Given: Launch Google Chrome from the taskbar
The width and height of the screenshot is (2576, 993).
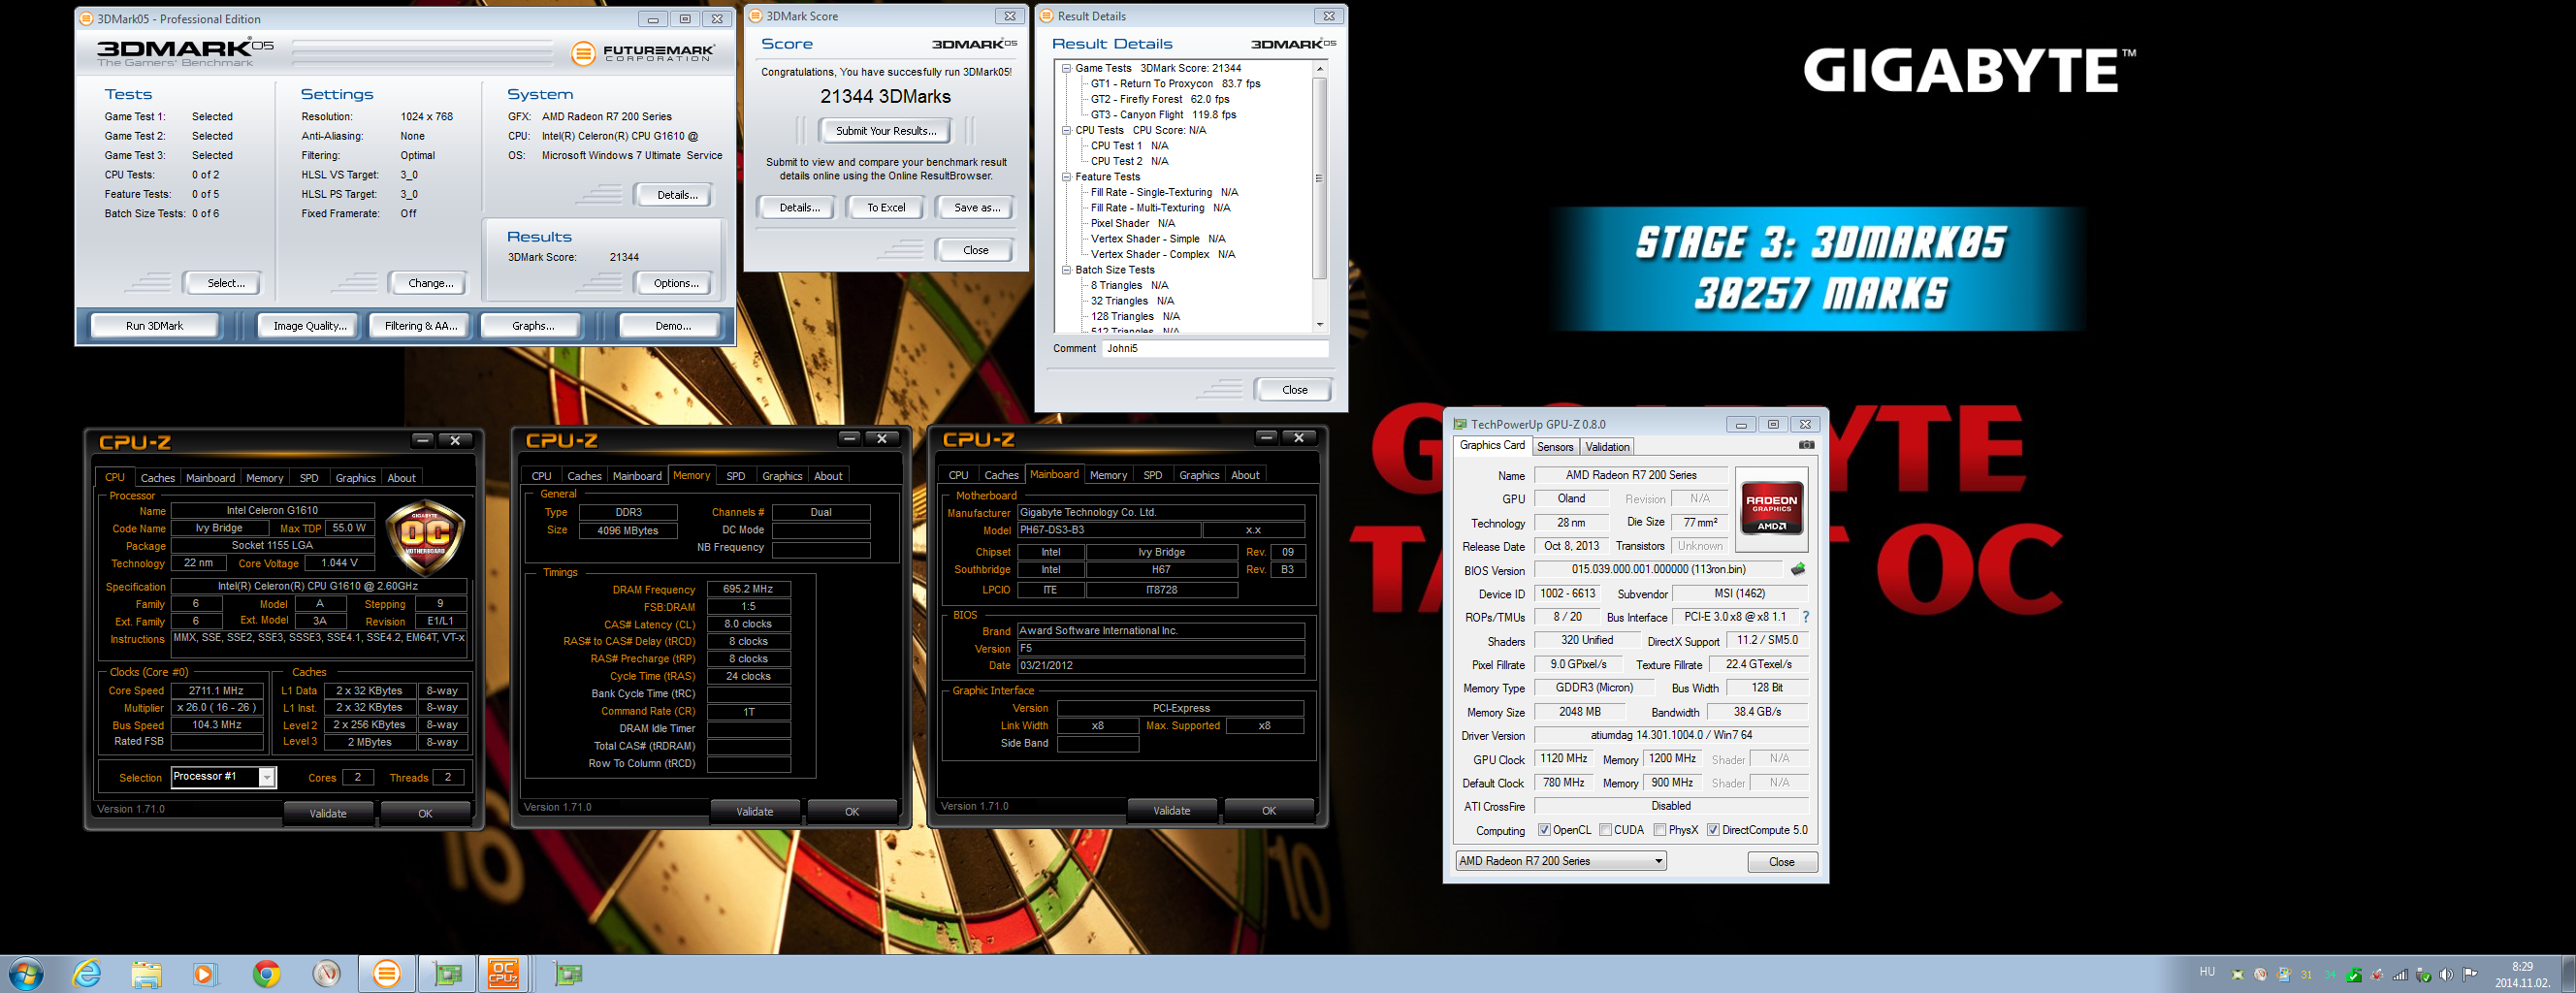Looking at the screenshot, I should point(266,973).
